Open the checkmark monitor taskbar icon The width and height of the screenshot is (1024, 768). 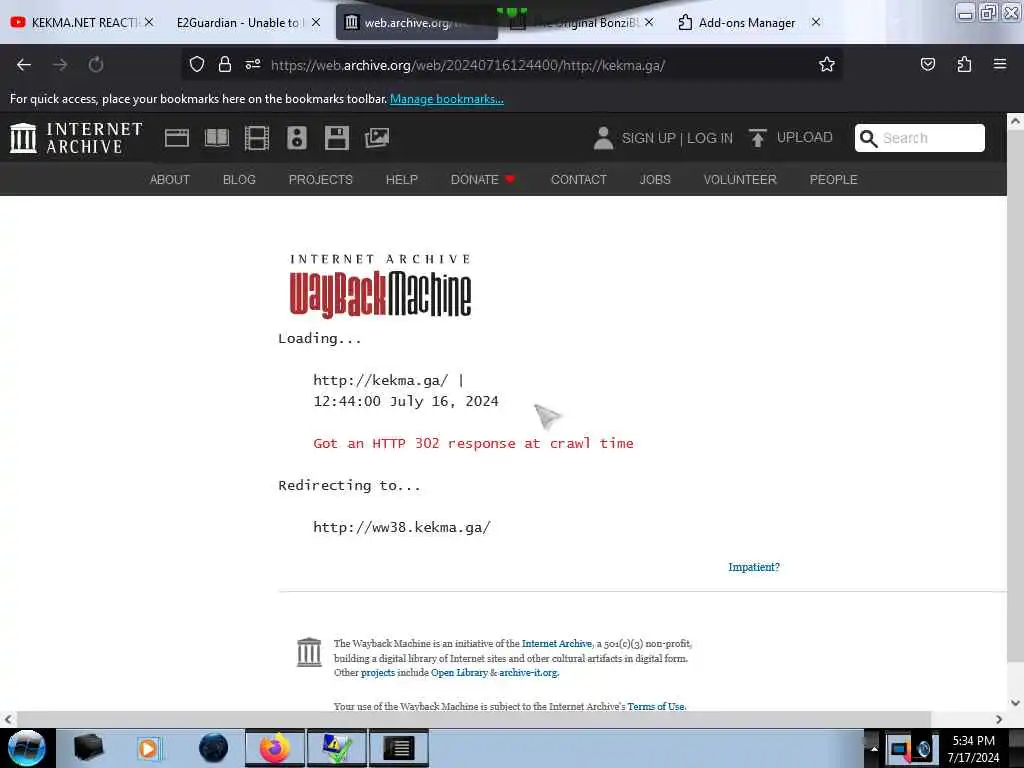tap(336, 748)
